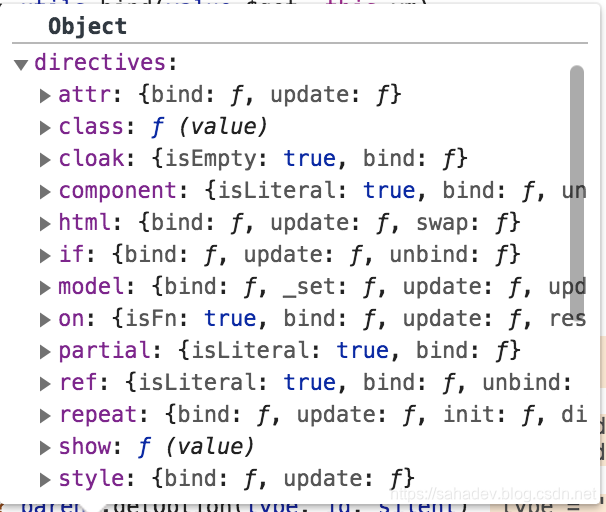Expand the component directive entry
The width and height of the screenshot is (606, 512).
[x=45, y=192]
